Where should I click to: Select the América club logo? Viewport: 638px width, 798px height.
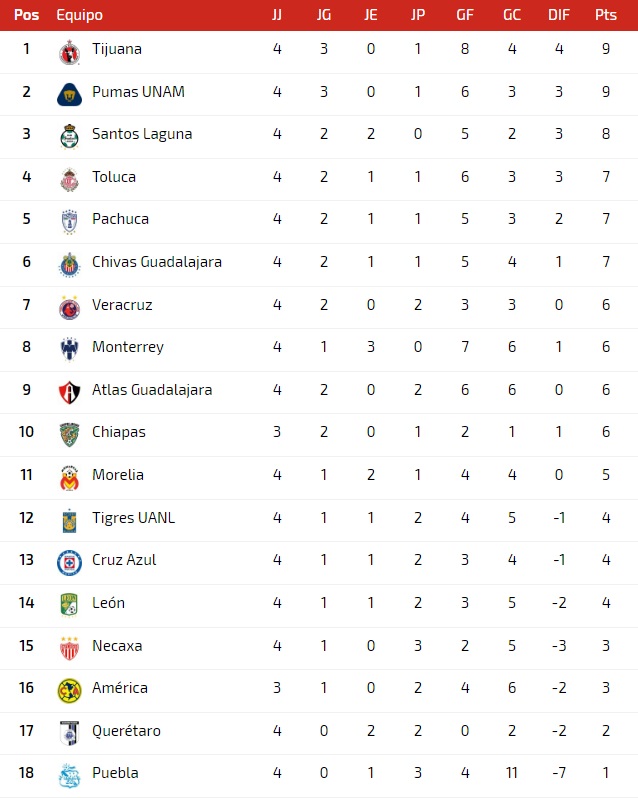tap(69, 691)
